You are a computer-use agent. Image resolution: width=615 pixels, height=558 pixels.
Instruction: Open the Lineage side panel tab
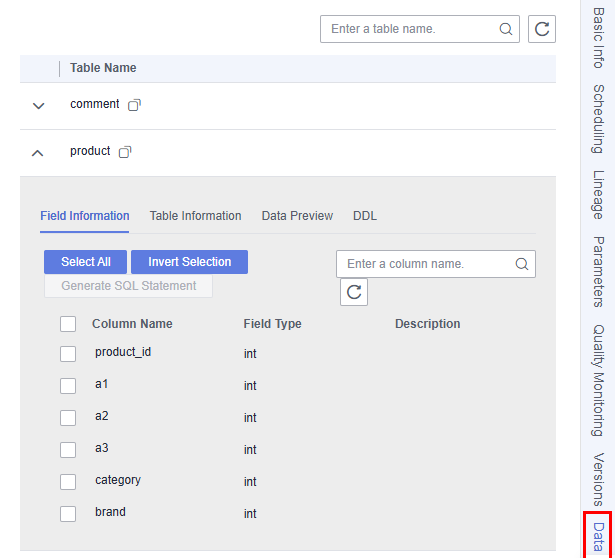tap(598, 195)
